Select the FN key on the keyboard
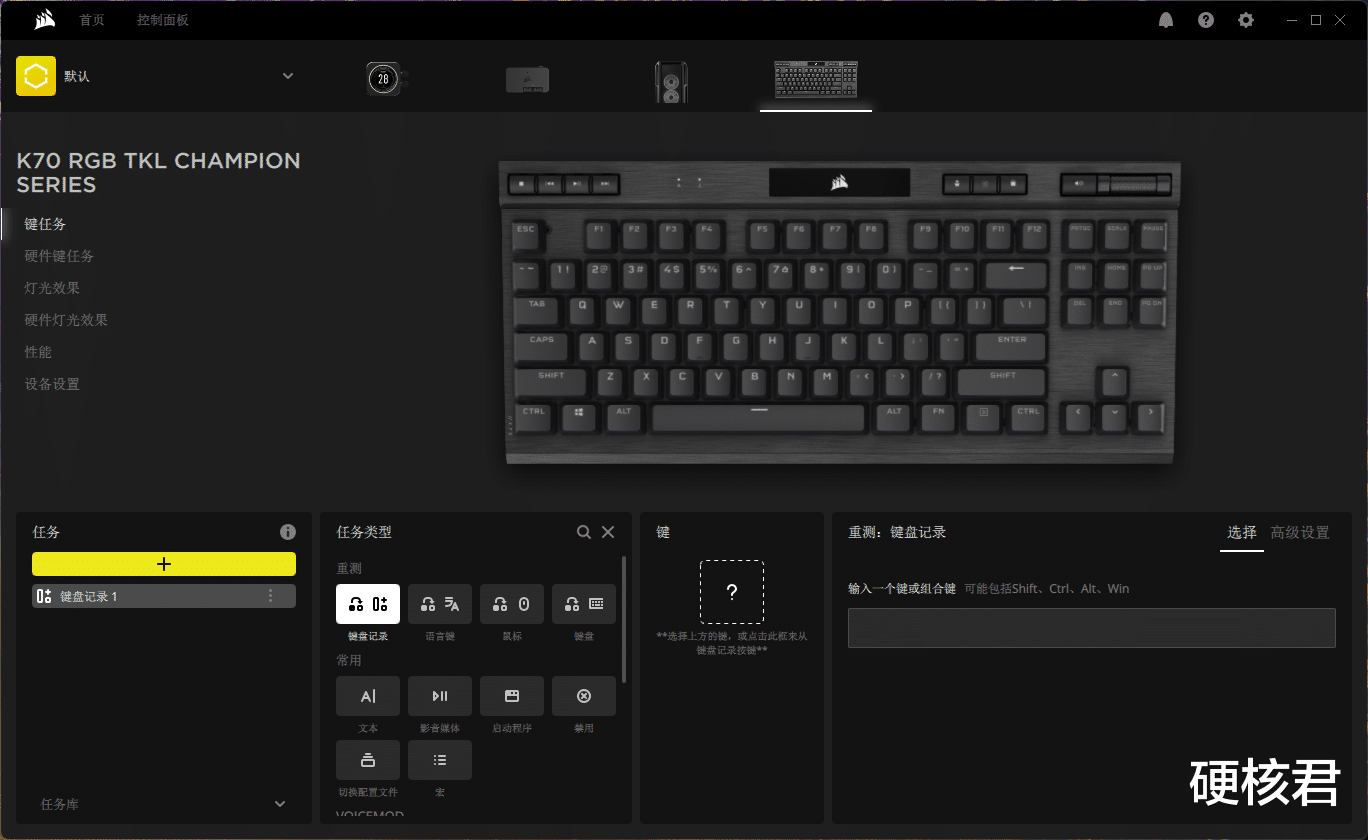The image size is (1368, 840). (x=938, y=418)
